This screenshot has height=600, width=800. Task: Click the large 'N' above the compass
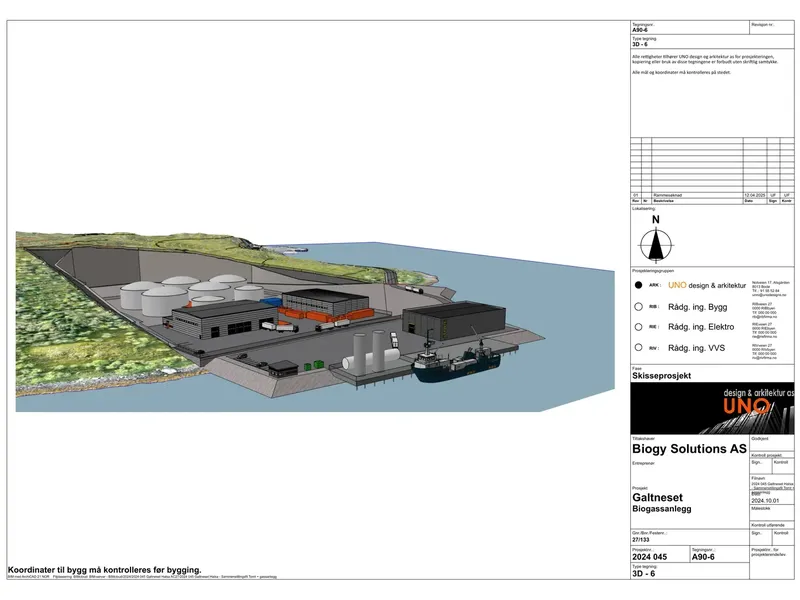click(x=656, y=219)
